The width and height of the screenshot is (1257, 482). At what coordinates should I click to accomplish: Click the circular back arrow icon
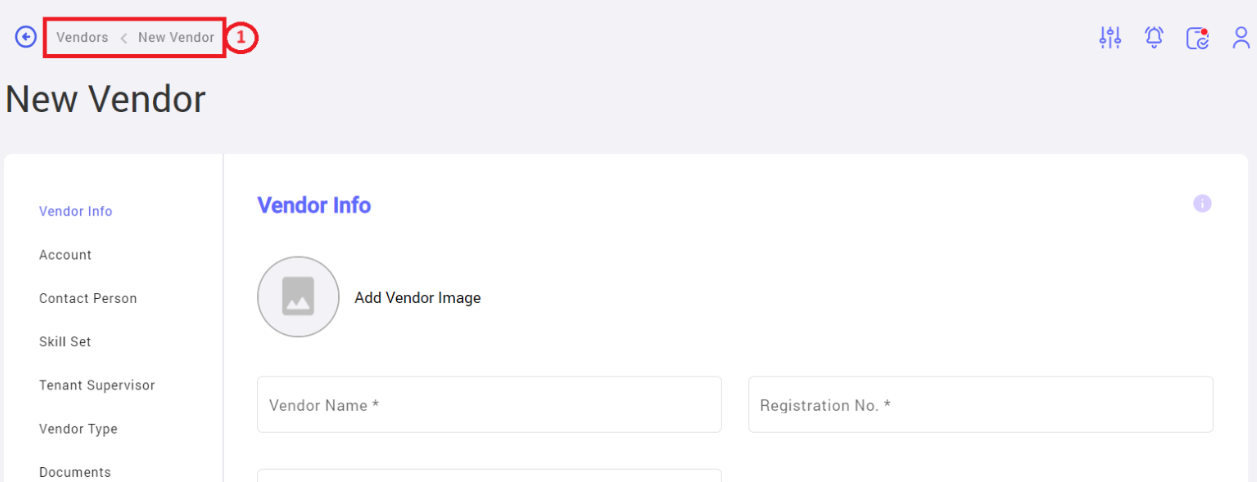click(x=26, y=37)
